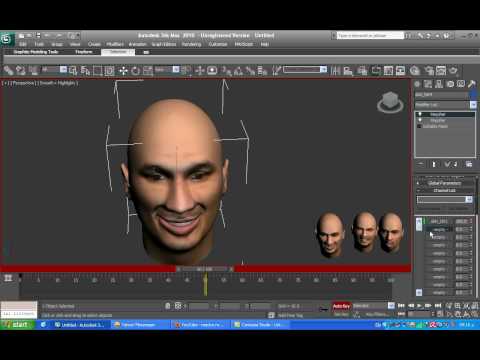Switch to the Create command panel tab
The image size is (480, 360).
[417, 84]
